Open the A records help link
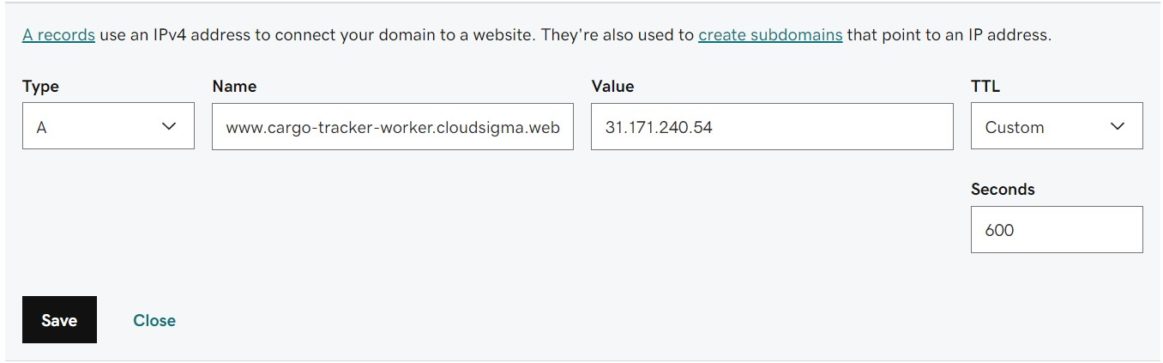 (59, 35)
